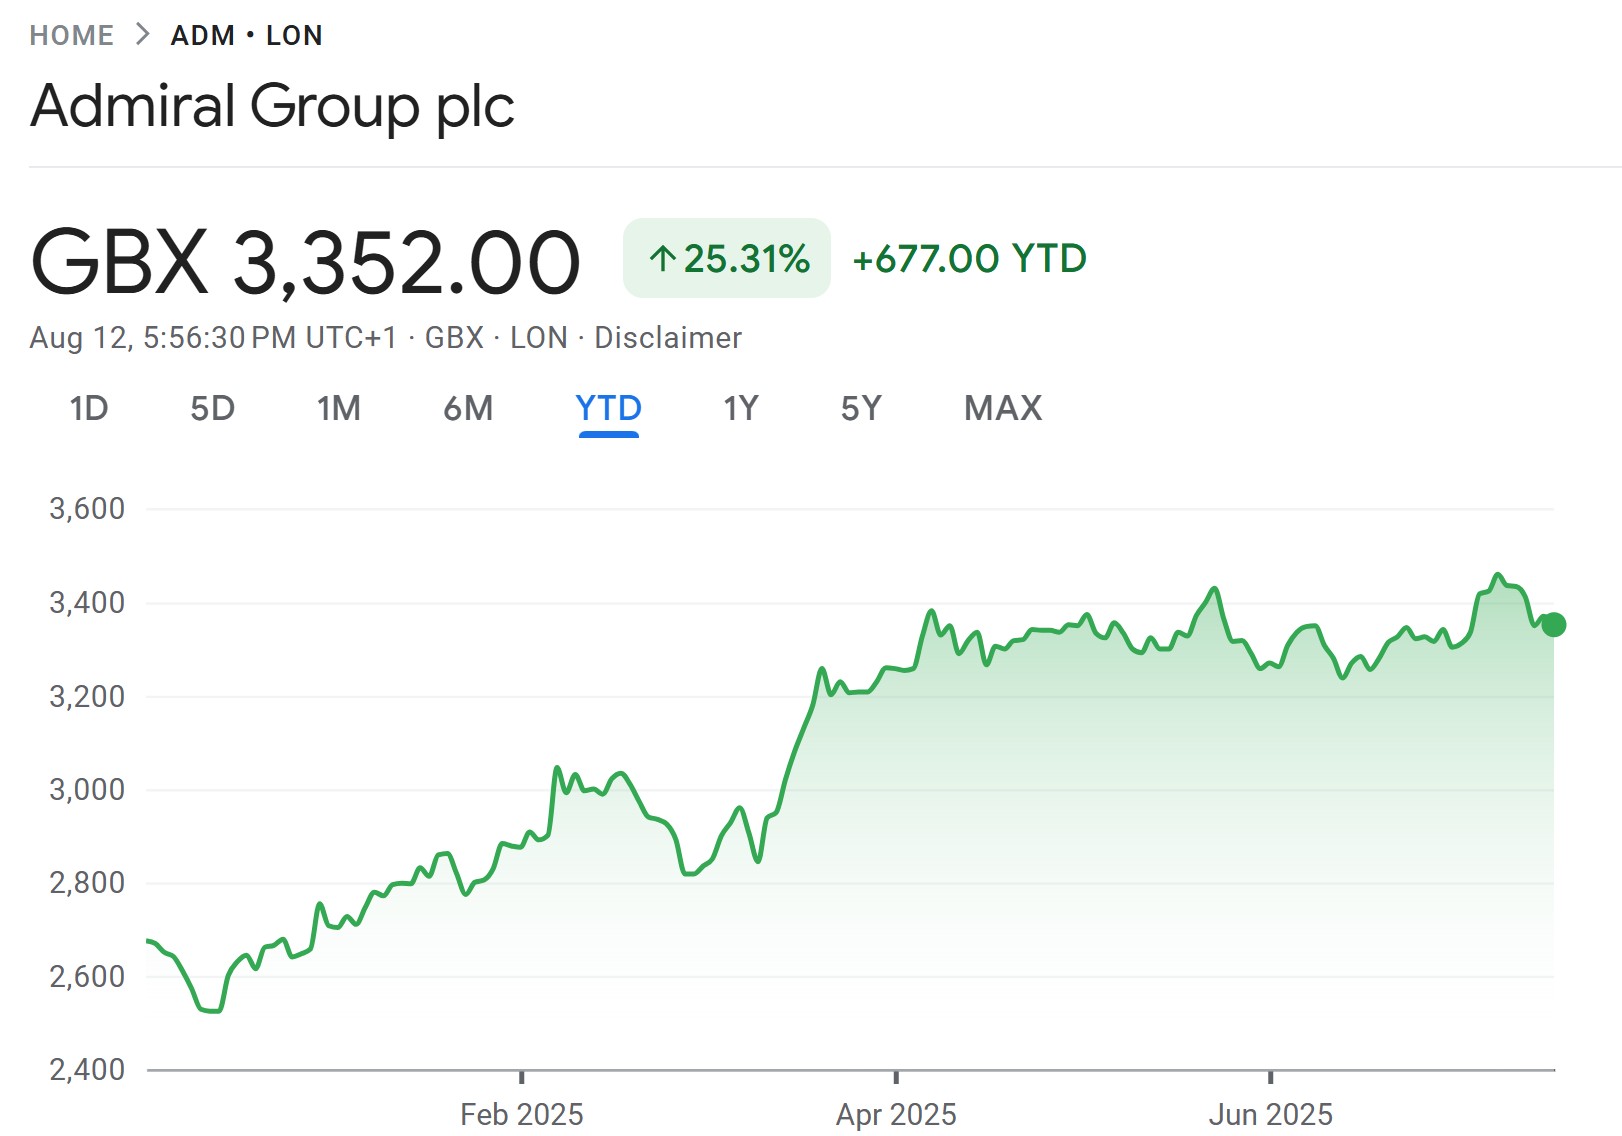This screenshot has height=1136, width=1622.
Task: Click the Feb 2025 axis label
Action: (523, 1112)
